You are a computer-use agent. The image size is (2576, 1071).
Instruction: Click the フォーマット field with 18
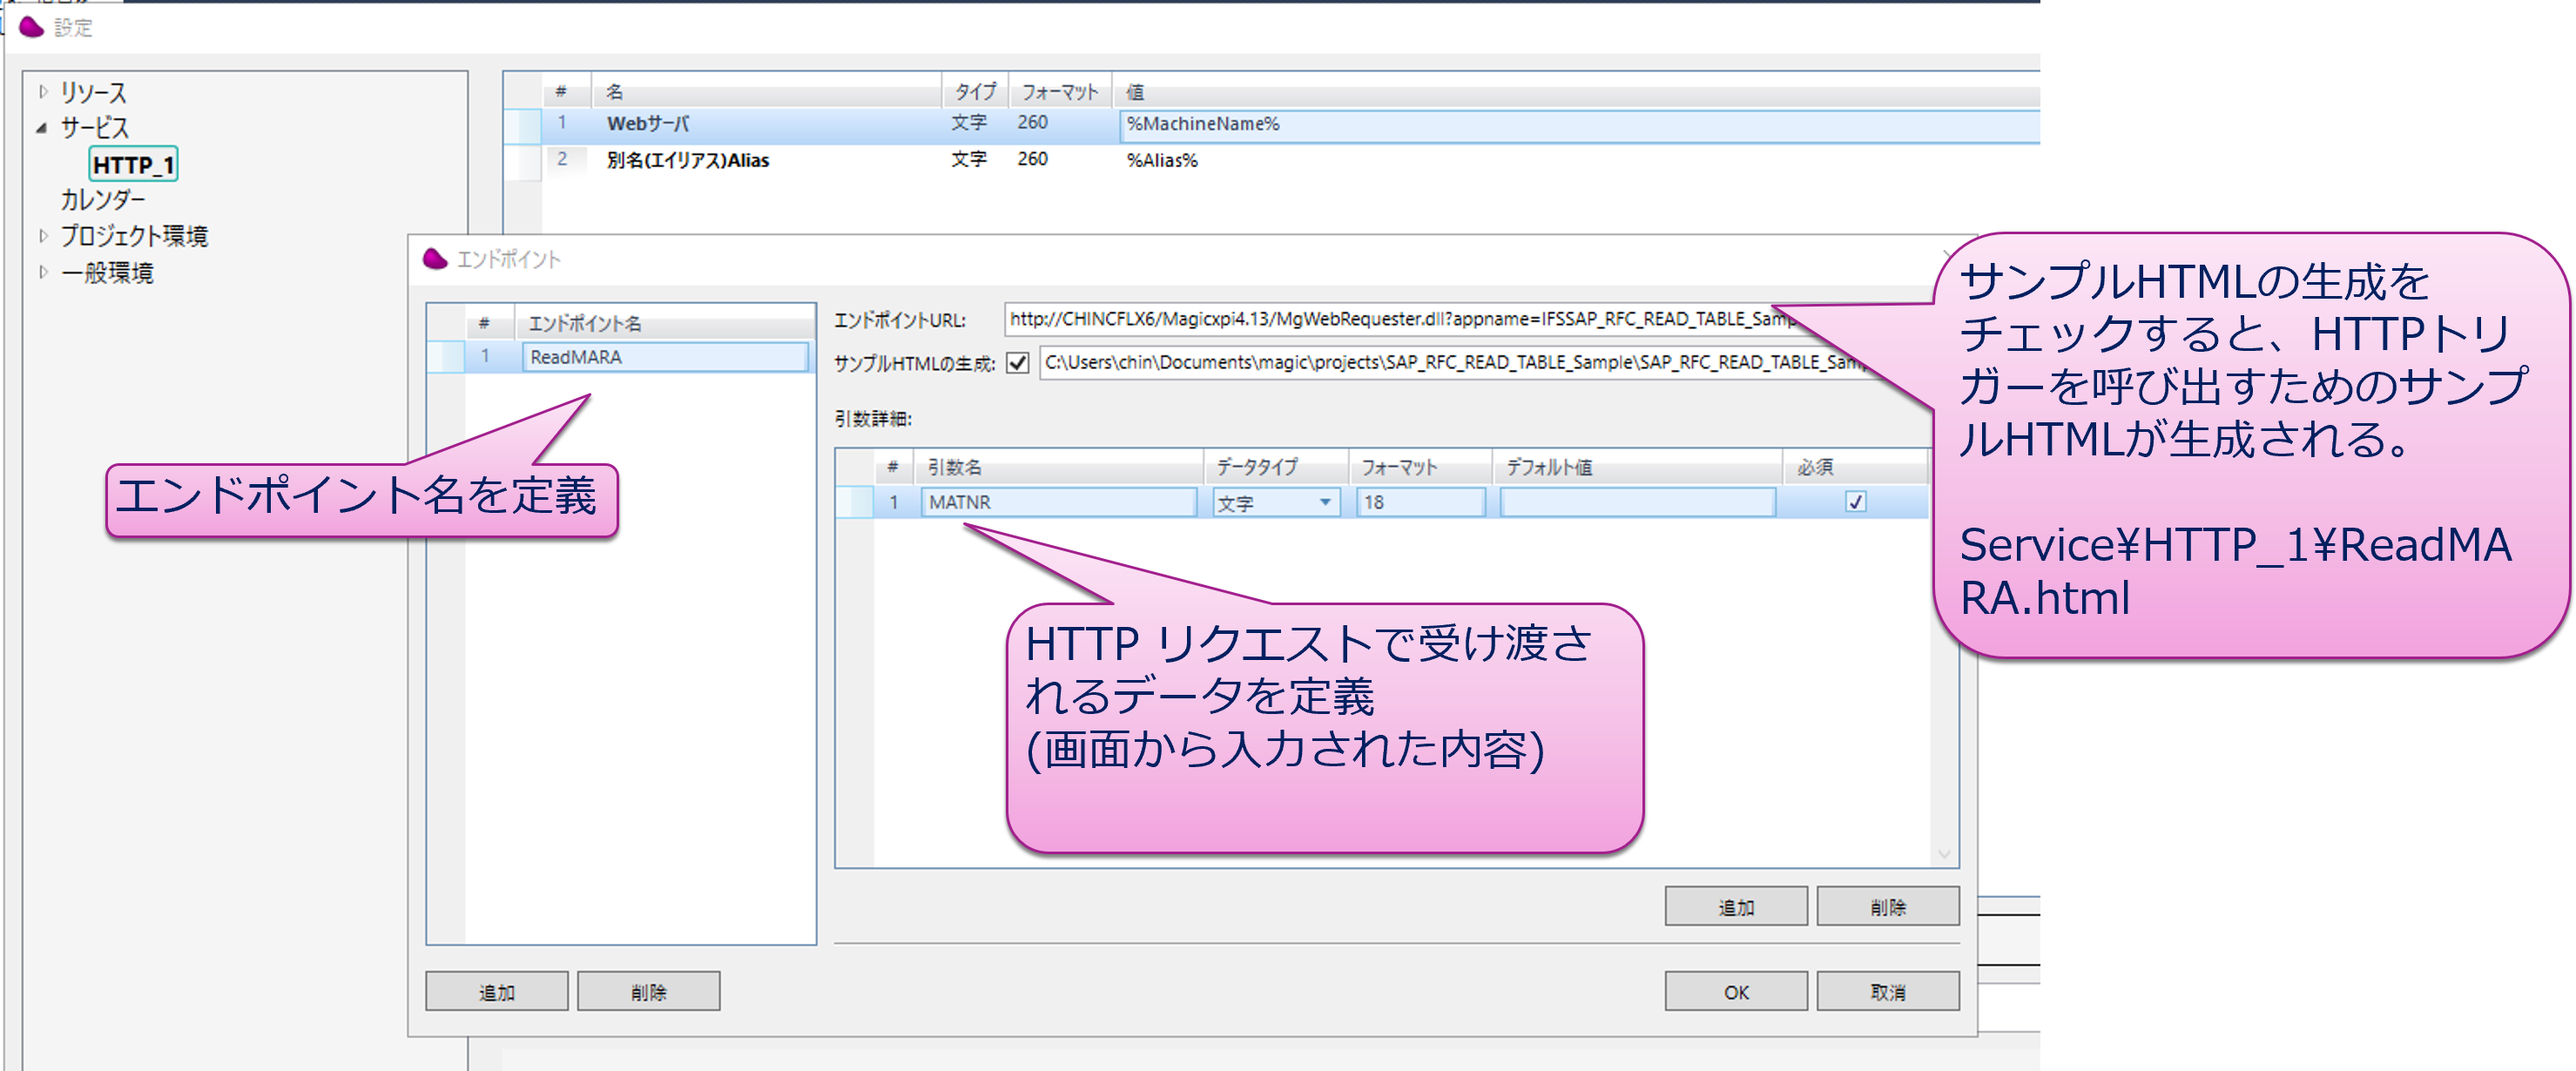1420,502
